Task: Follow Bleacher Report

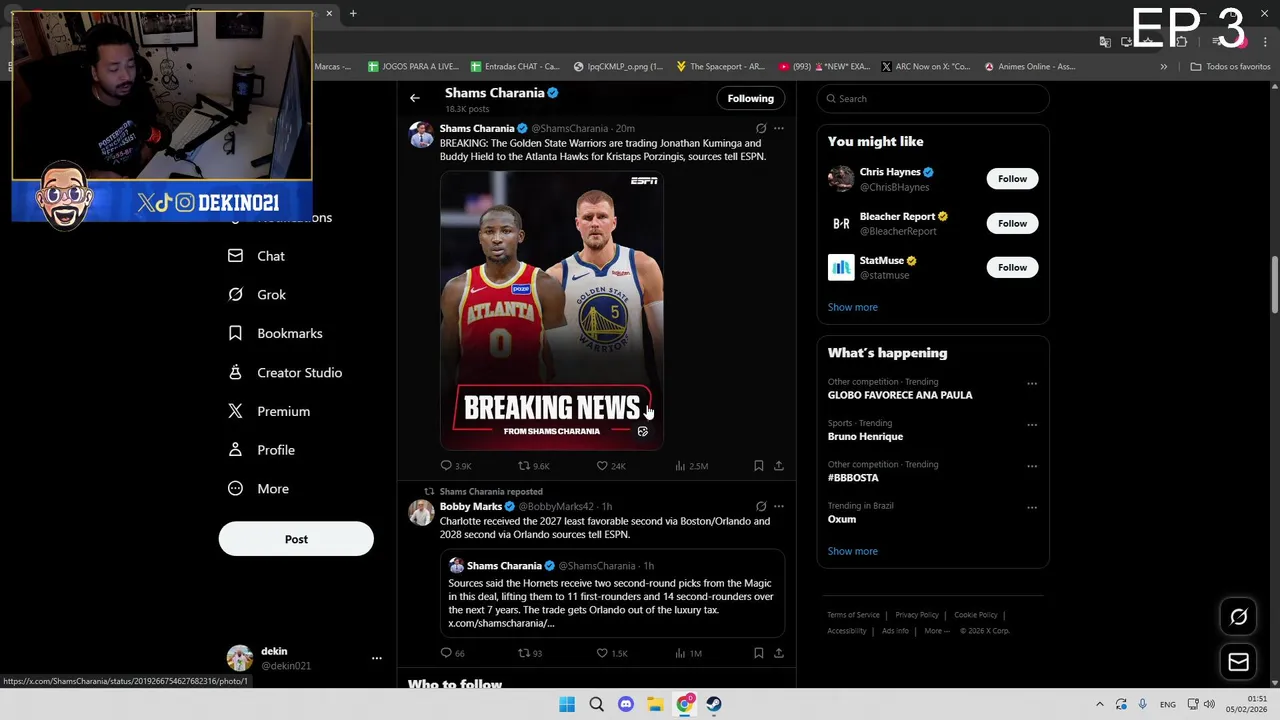Action: tap(1012, 223)
